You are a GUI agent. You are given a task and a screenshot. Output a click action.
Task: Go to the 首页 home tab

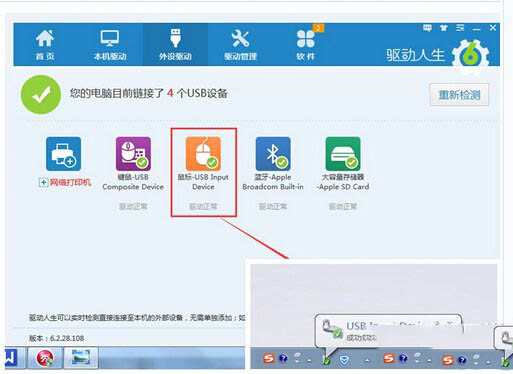tap(45, 45)
